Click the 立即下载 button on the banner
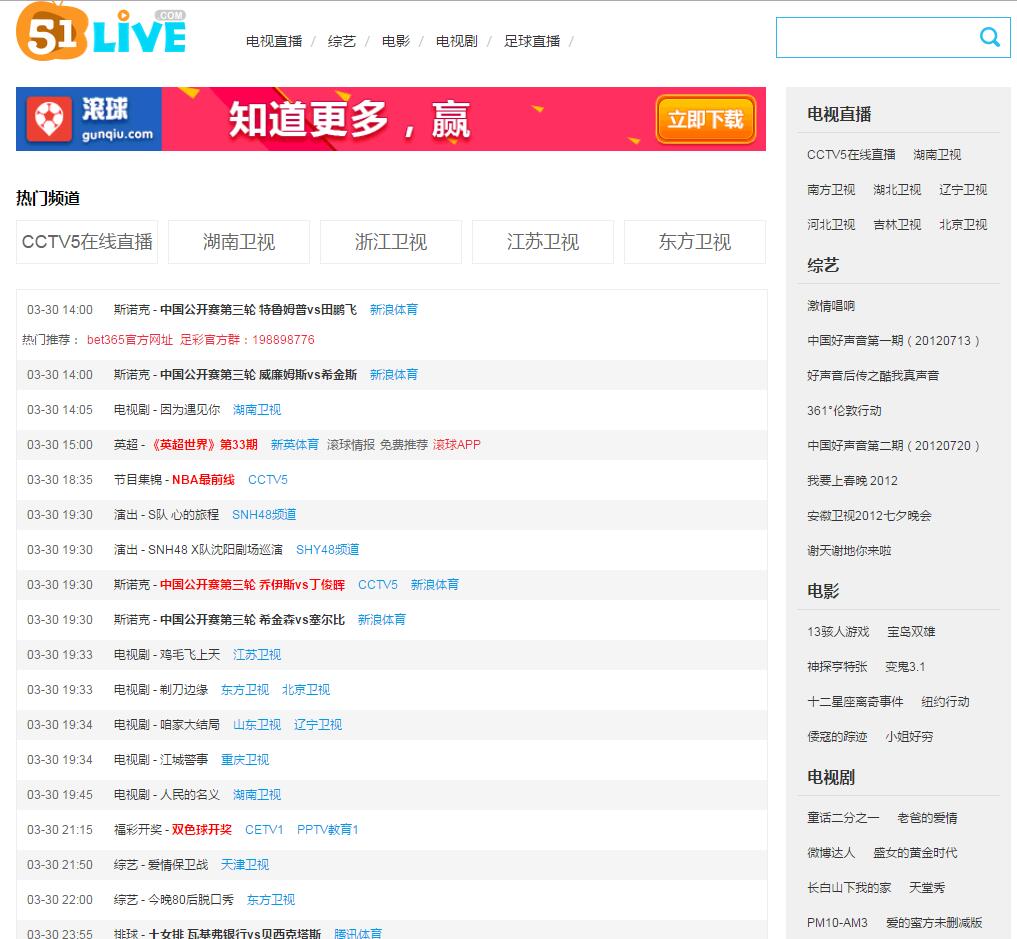This screenshot has width=1017, height=939. coord(706,119)
